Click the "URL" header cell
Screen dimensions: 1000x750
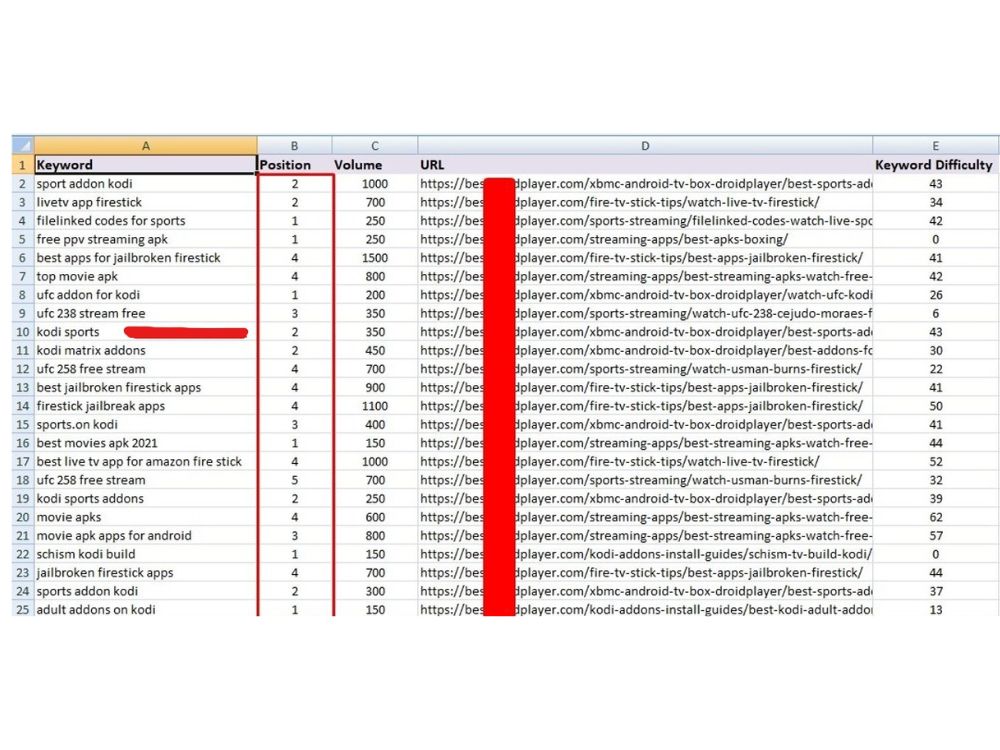pos(645,165)
